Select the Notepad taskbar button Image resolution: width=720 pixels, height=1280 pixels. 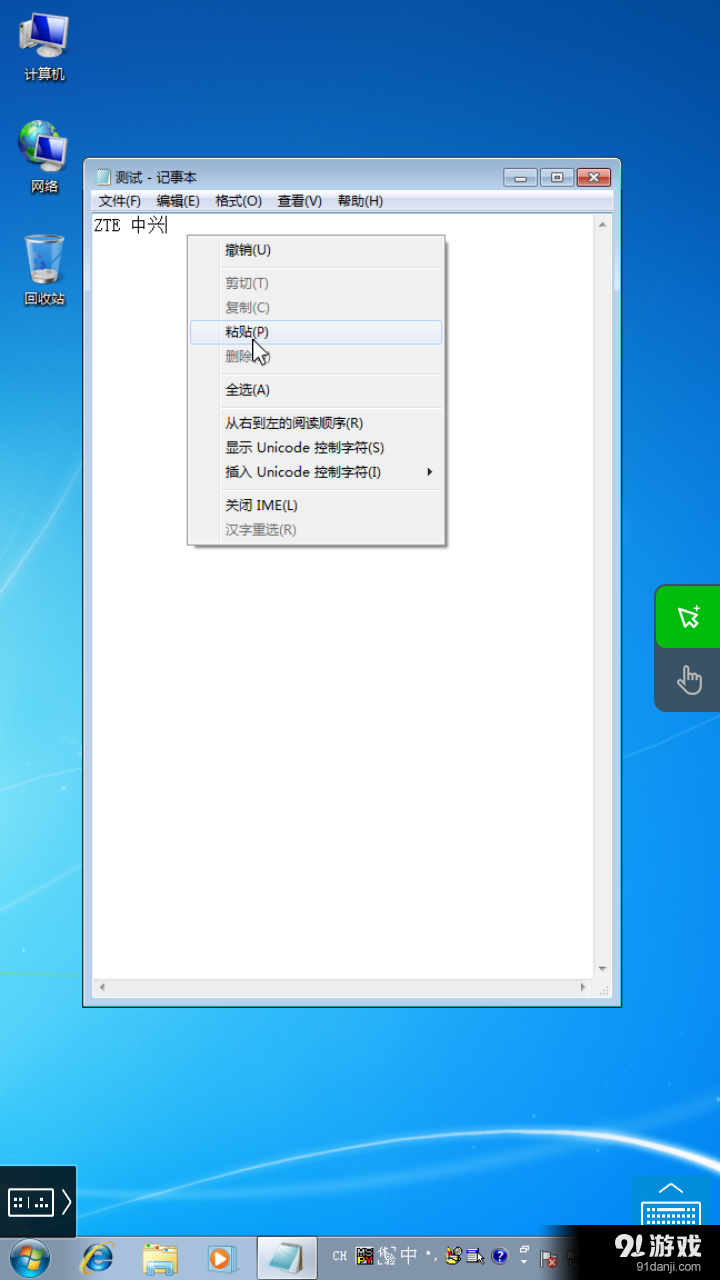pyautogui.click(x=287, y=1258)
